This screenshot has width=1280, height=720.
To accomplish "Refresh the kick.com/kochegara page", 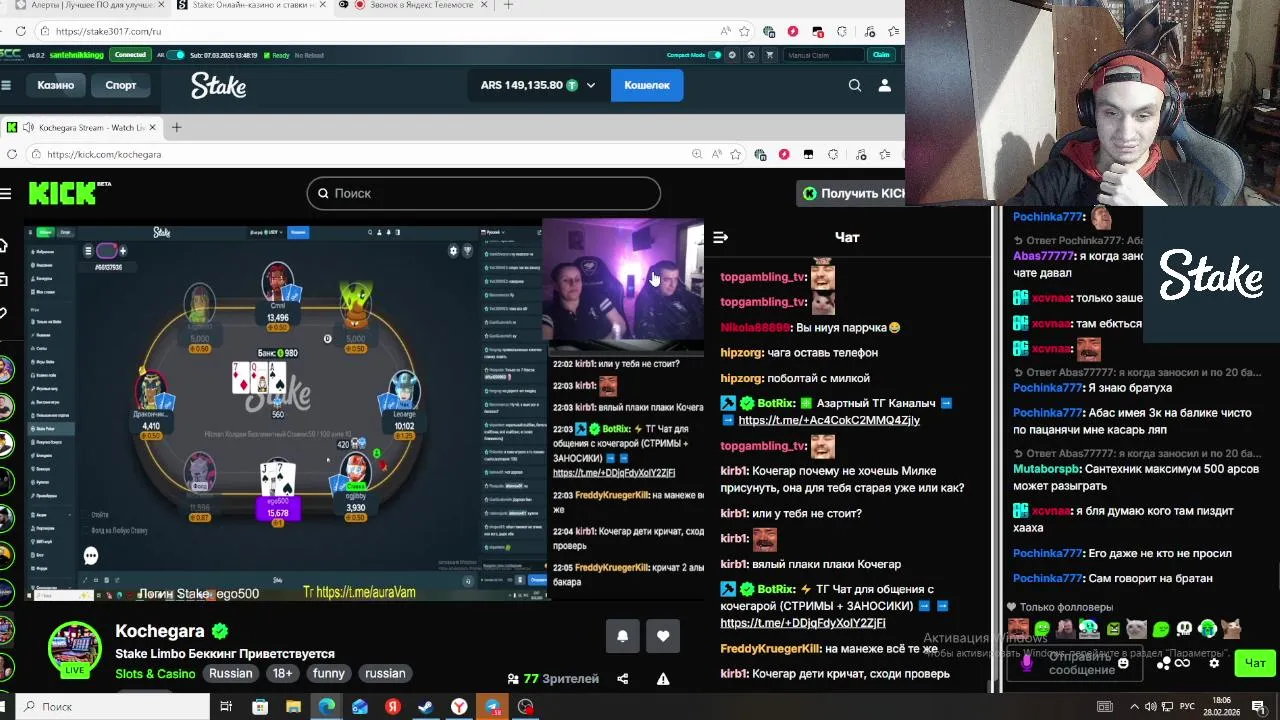I will [12, 154].
